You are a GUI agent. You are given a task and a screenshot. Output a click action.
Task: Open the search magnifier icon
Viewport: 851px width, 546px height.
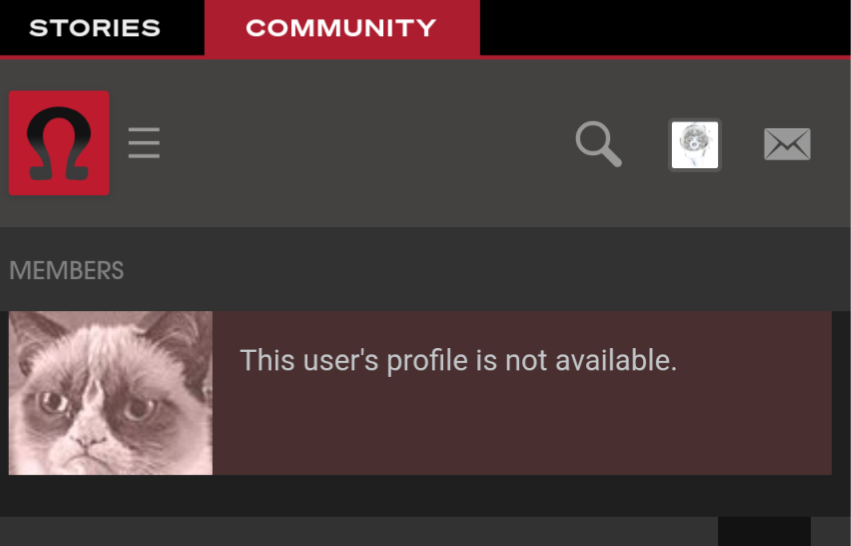599,144
